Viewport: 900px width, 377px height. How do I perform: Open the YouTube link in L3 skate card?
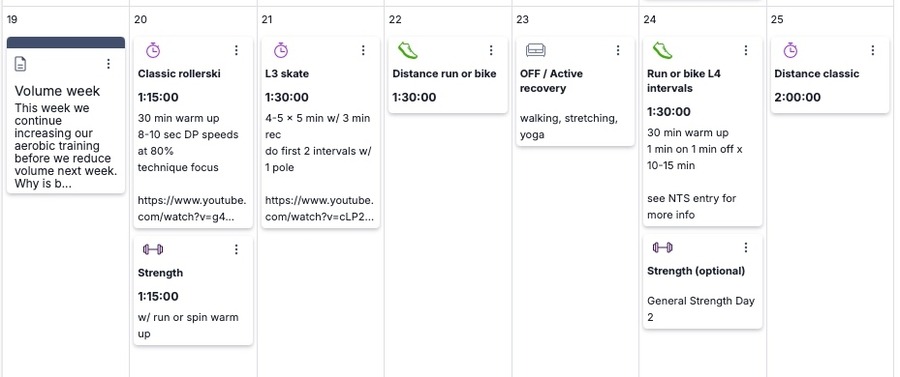[x=319, y=209]
